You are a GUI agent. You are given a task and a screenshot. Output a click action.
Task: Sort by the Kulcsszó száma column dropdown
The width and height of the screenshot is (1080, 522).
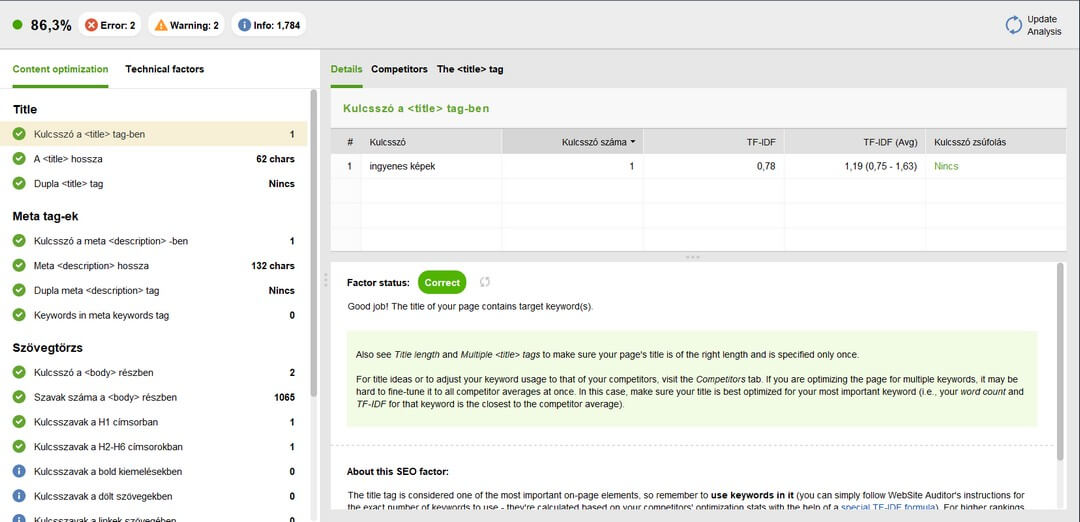(x=632, y=142)
